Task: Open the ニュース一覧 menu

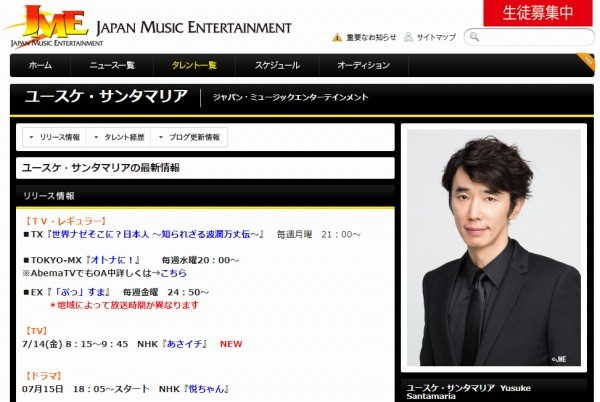Action: 112,65
